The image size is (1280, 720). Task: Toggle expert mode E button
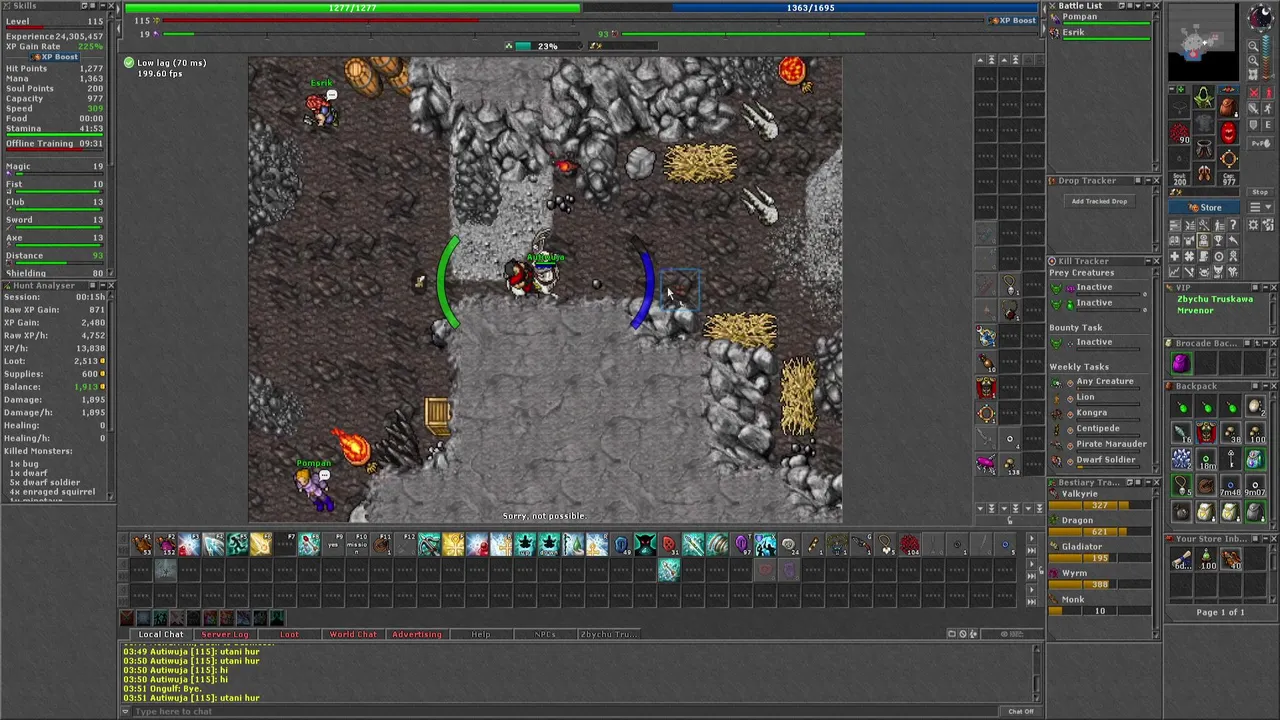(x=1267, y=125)
